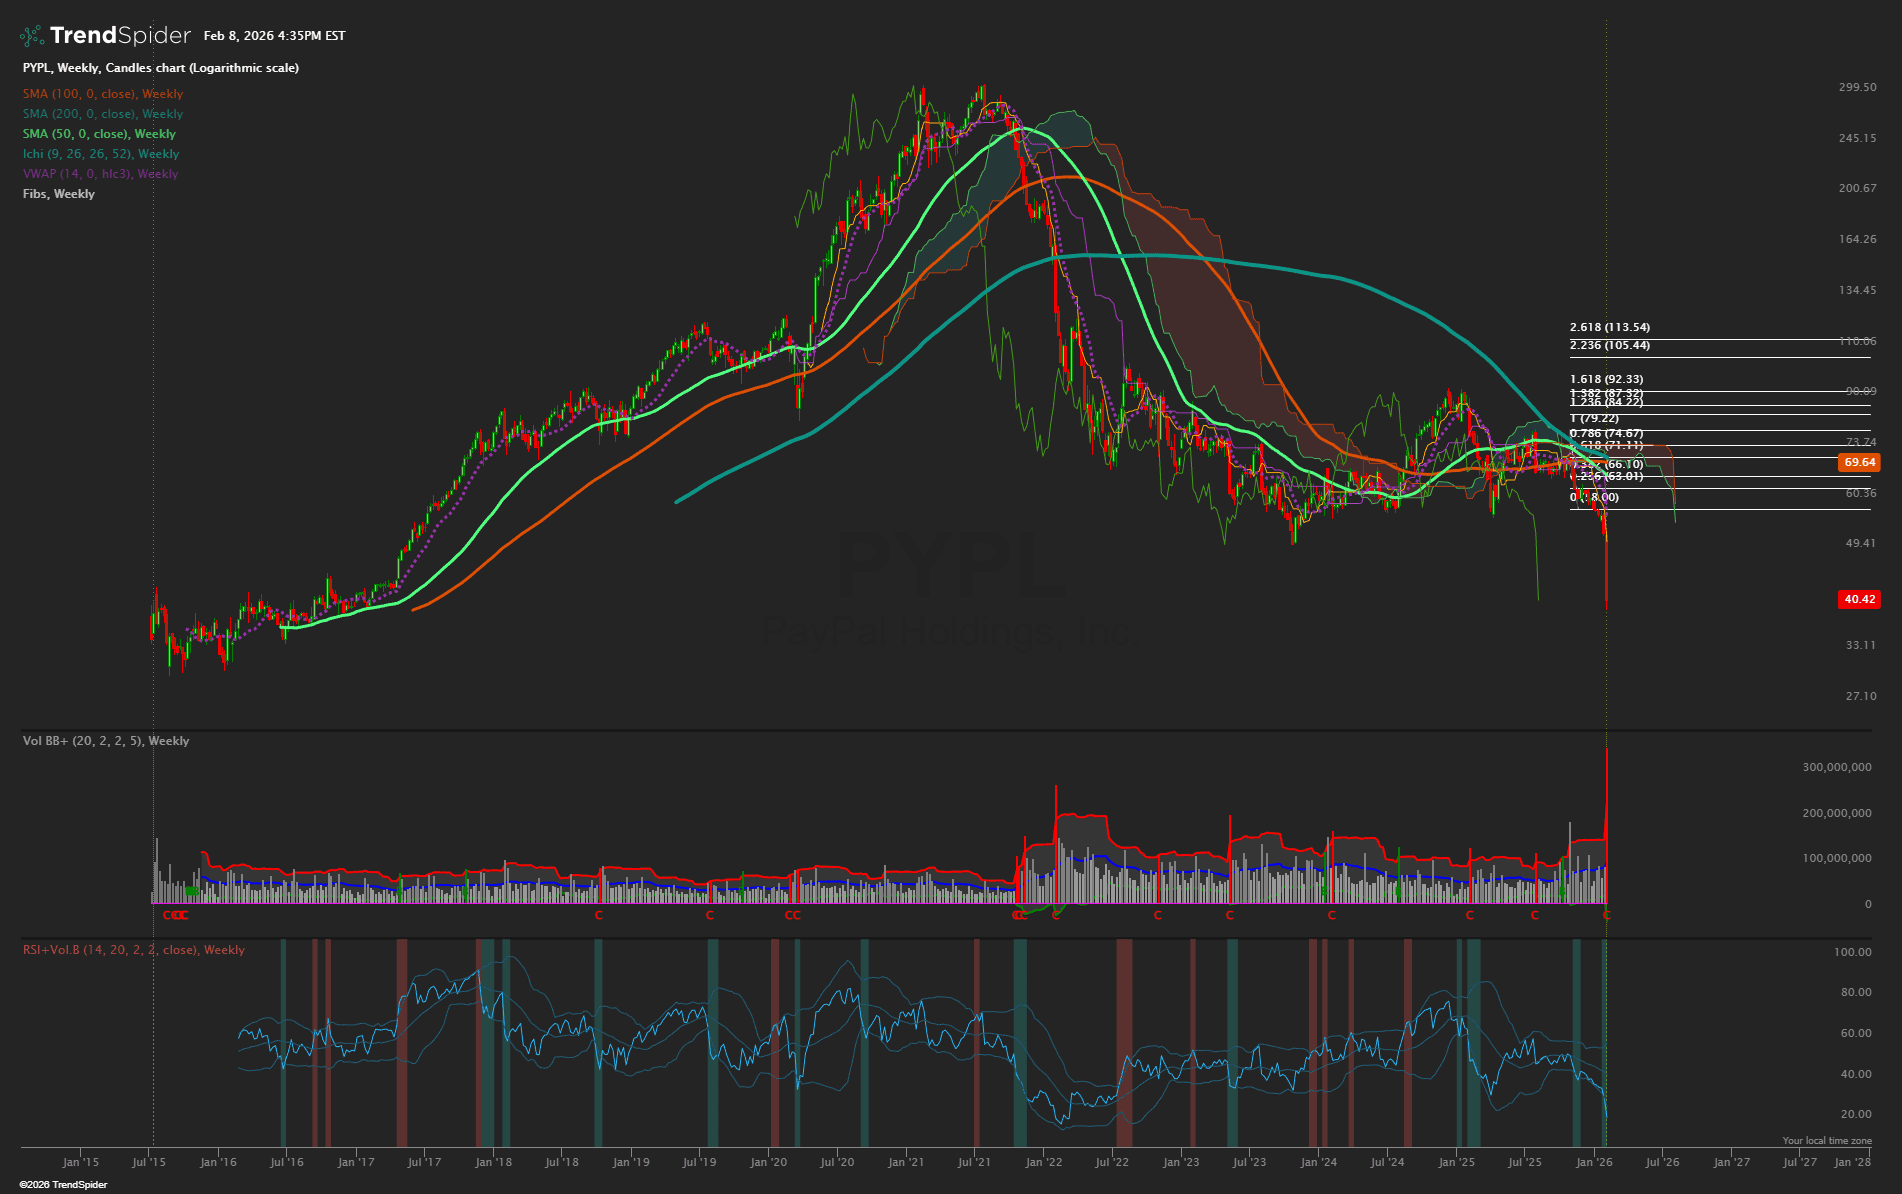The image size is (1902, 1194).
Task: Click the rightmost red C marker under volume
Action: pos(1606,915)
